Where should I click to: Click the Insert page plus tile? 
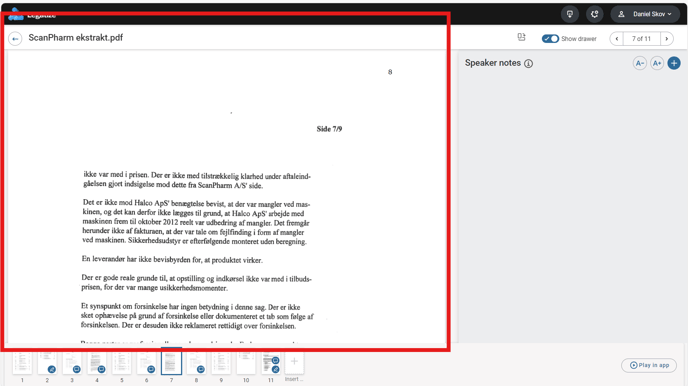click(x=294, y=362)
